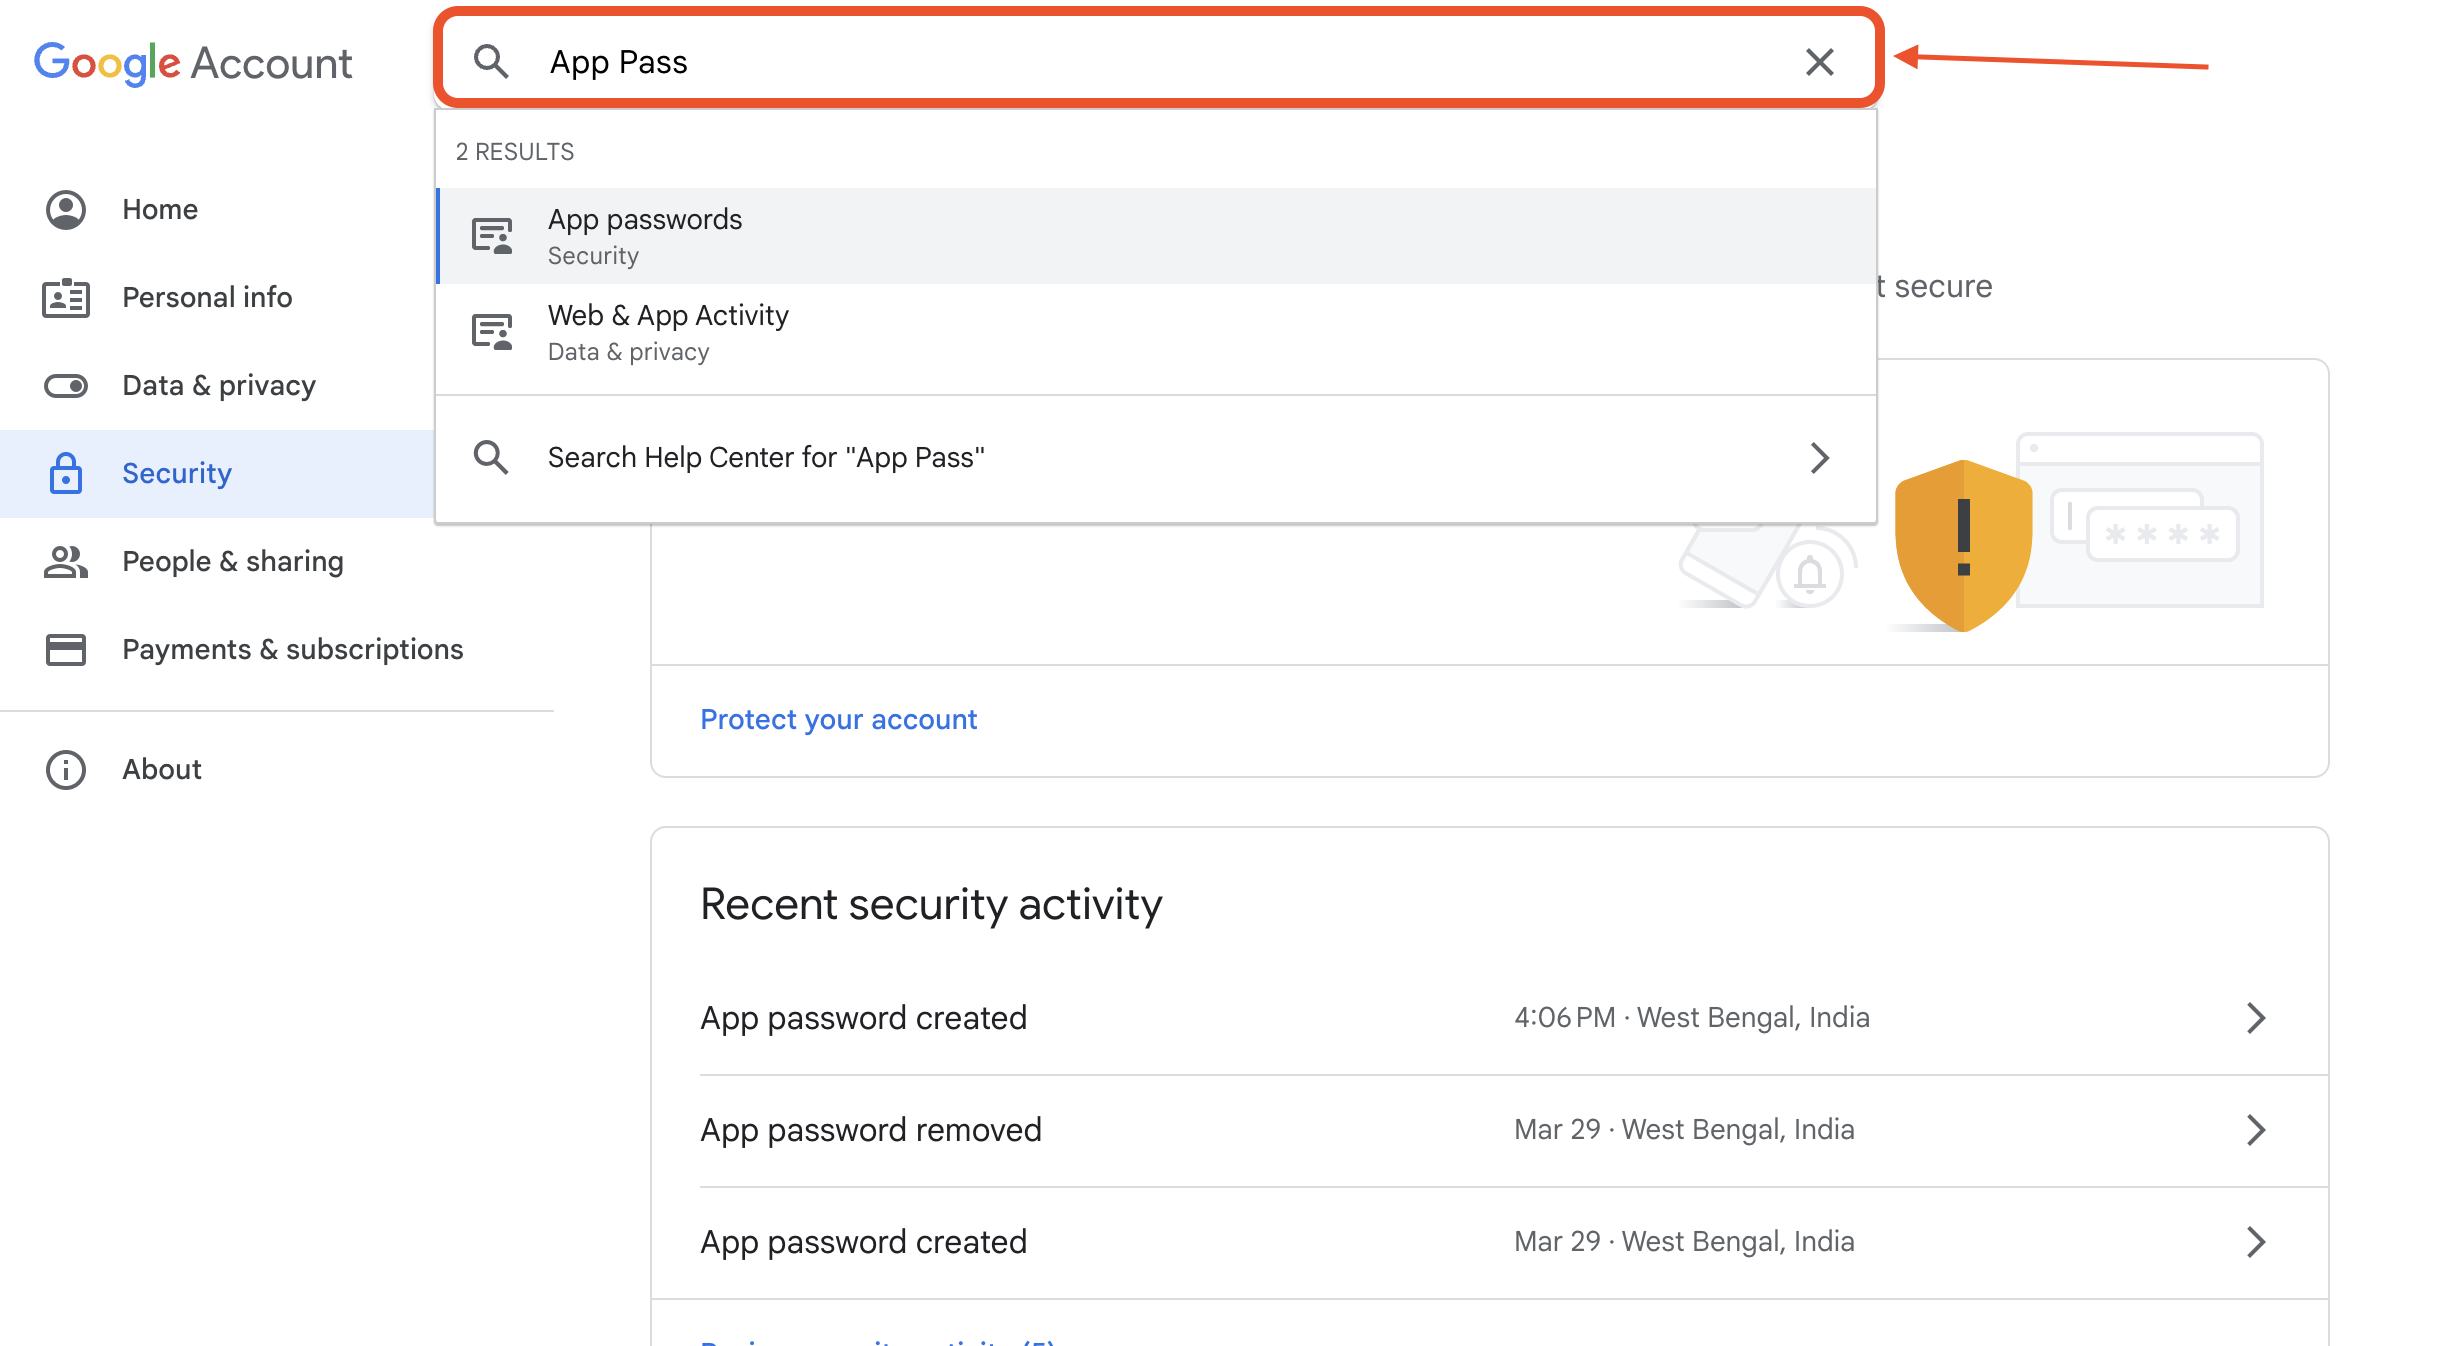Expand Mar 29 App password created entry
The height and width of the screenshot is (1346, 2456).
pyautogui.click(x=2255, y=1242)
